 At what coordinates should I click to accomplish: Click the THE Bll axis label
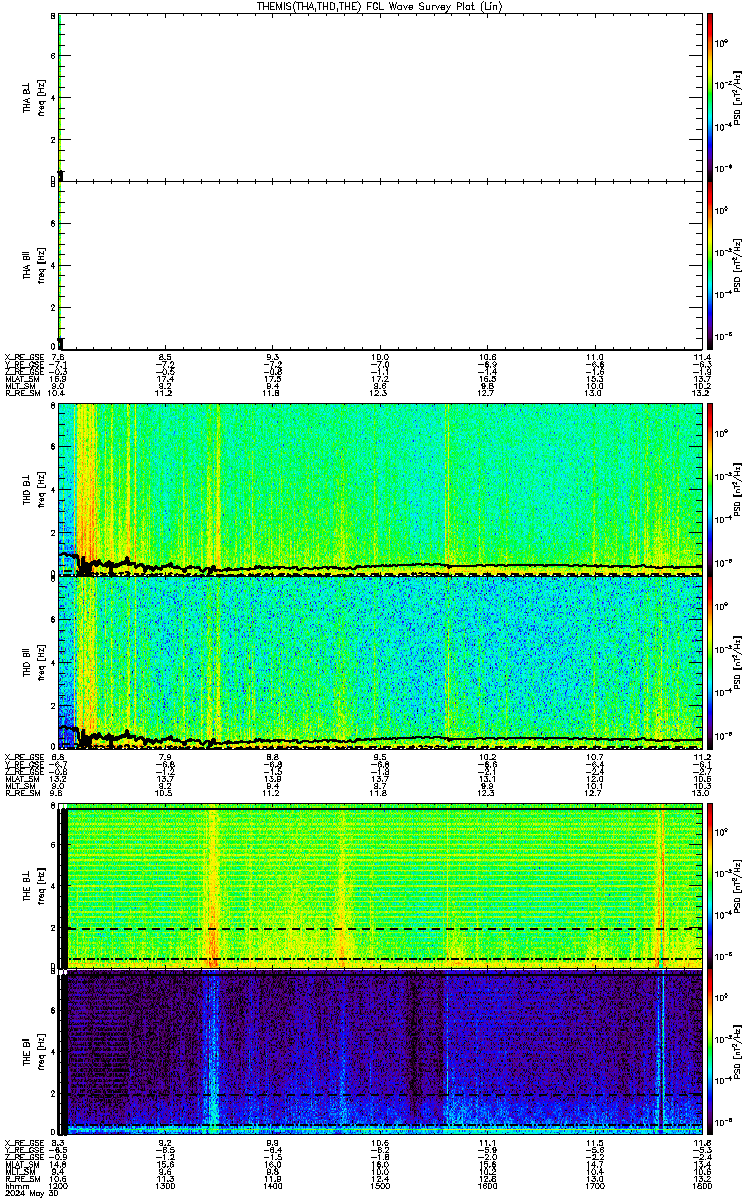click(27, 1052)
